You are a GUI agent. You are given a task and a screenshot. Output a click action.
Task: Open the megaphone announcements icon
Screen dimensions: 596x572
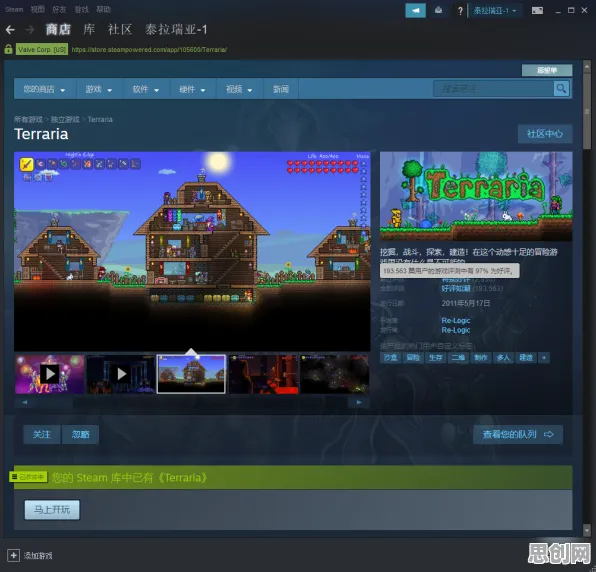(x=415, y=11)
